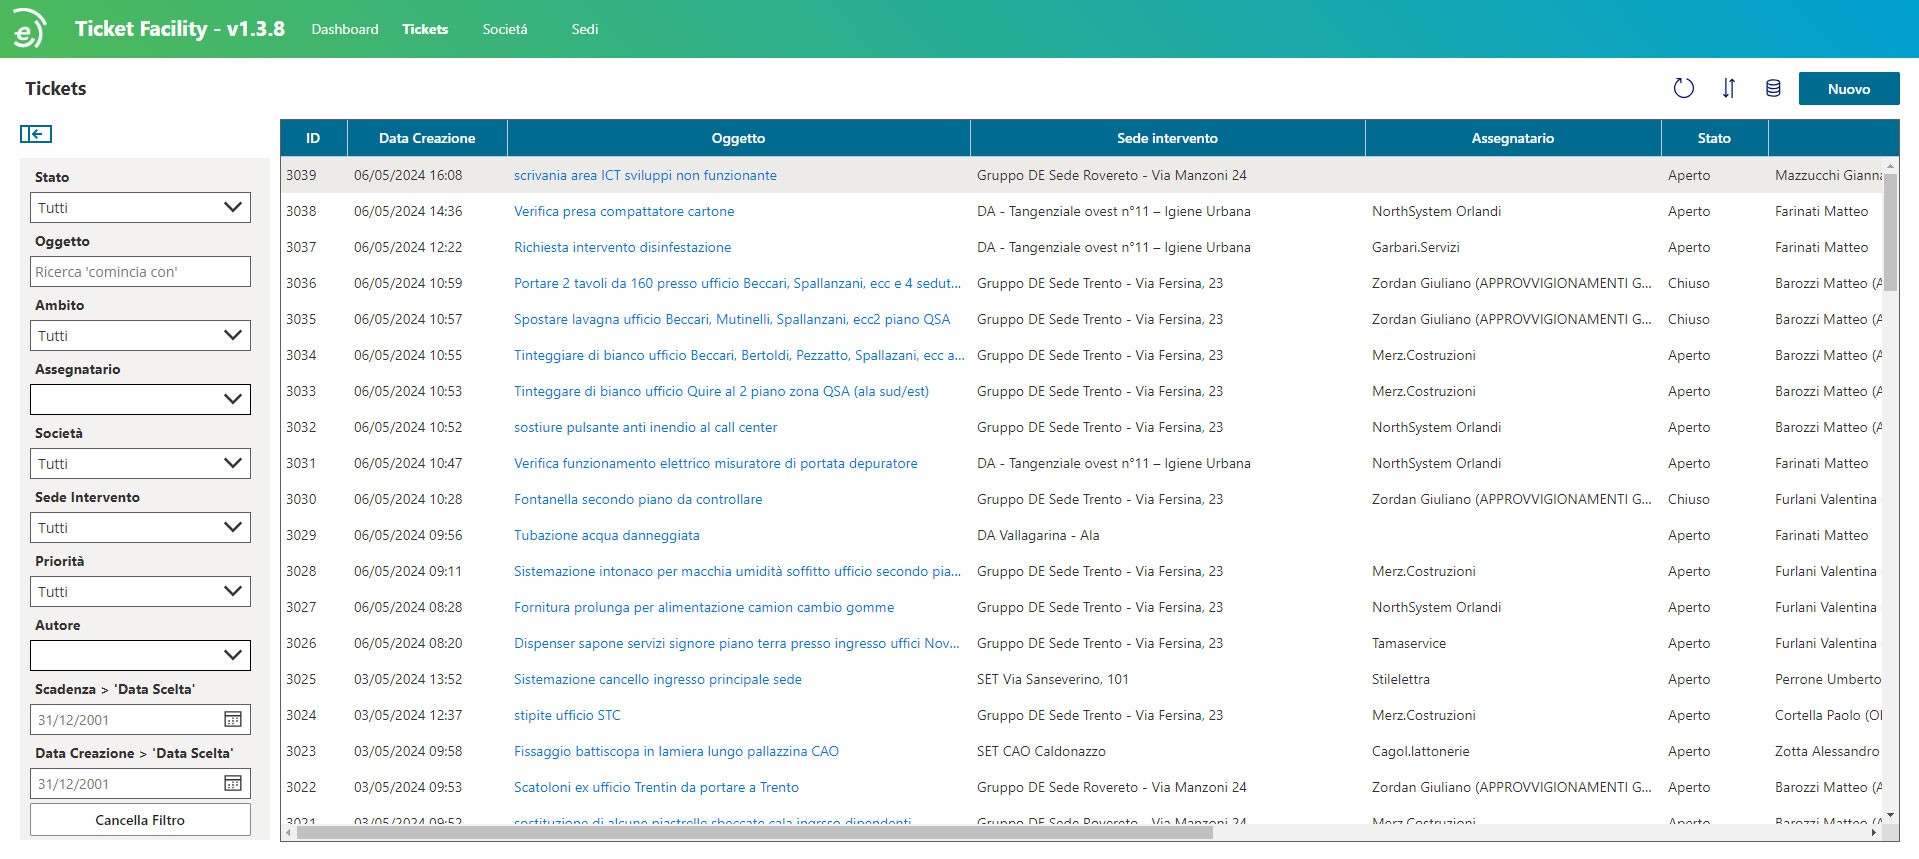Click 'Perrone Umberto' author cell
1919x859 pixels.
tap(1828, 679)
